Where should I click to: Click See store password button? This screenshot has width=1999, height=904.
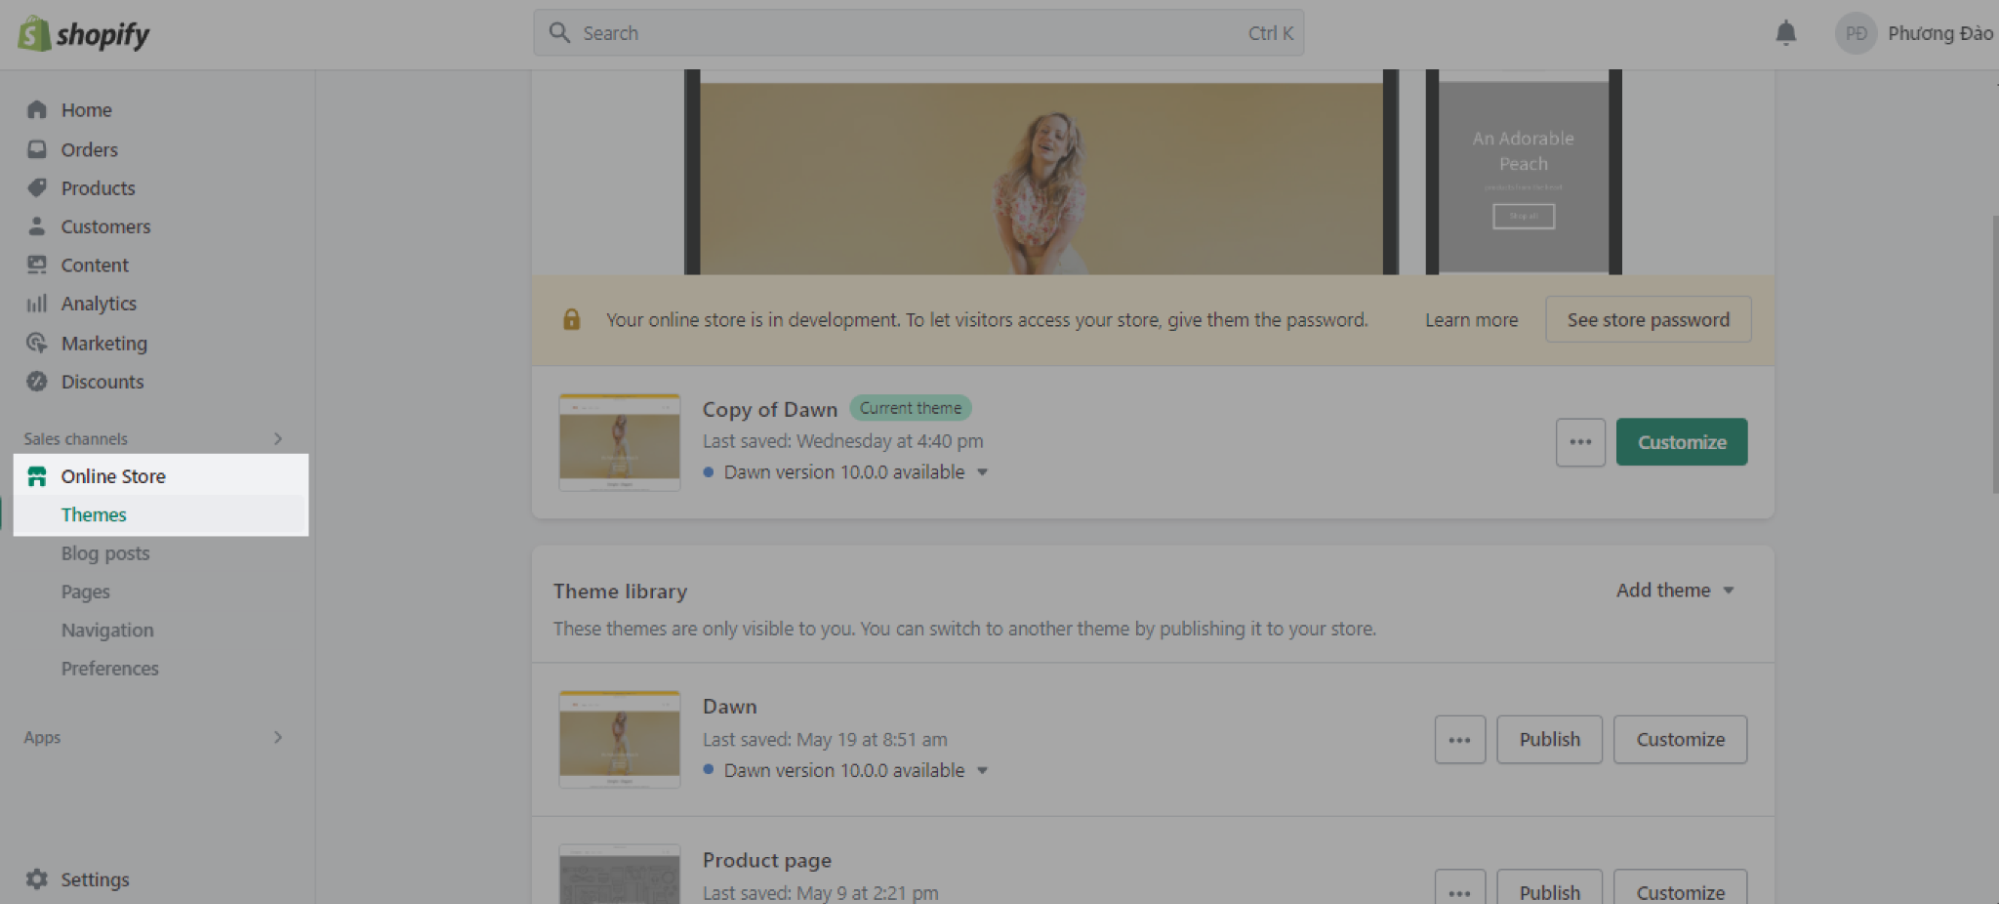point(1648,319)
